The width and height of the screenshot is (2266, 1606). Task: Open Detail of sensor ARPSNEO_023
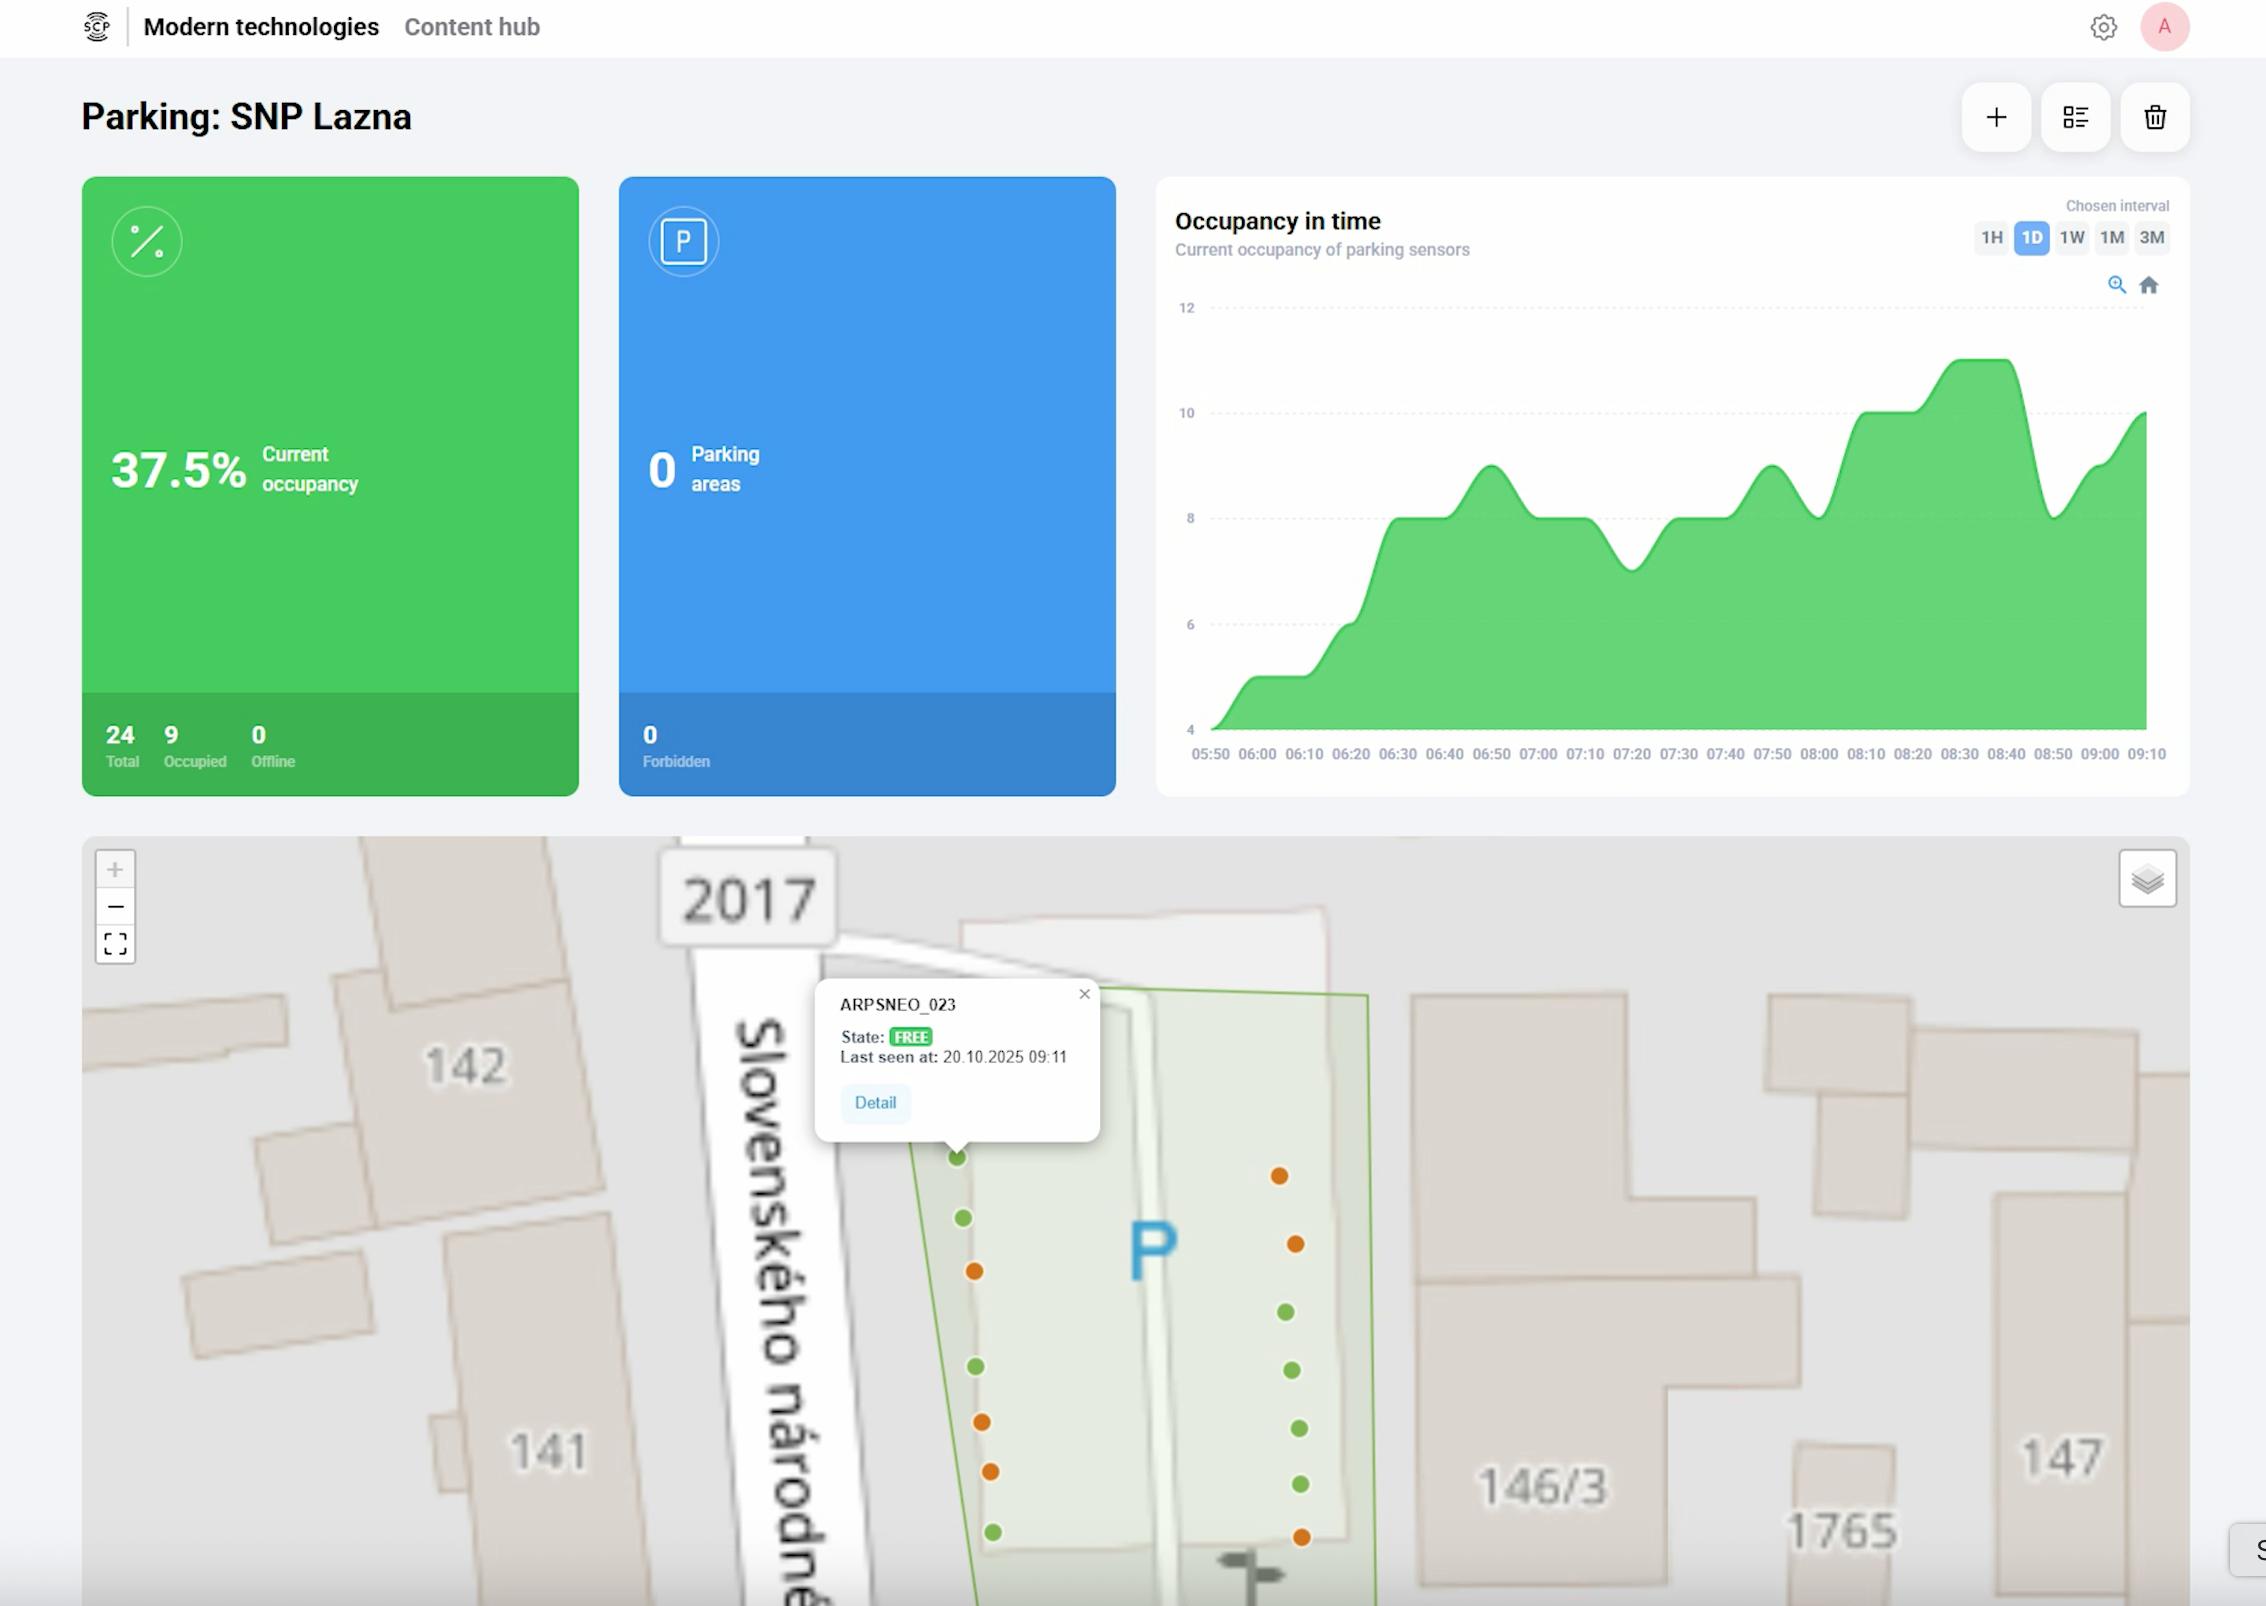pos(875,1103)
